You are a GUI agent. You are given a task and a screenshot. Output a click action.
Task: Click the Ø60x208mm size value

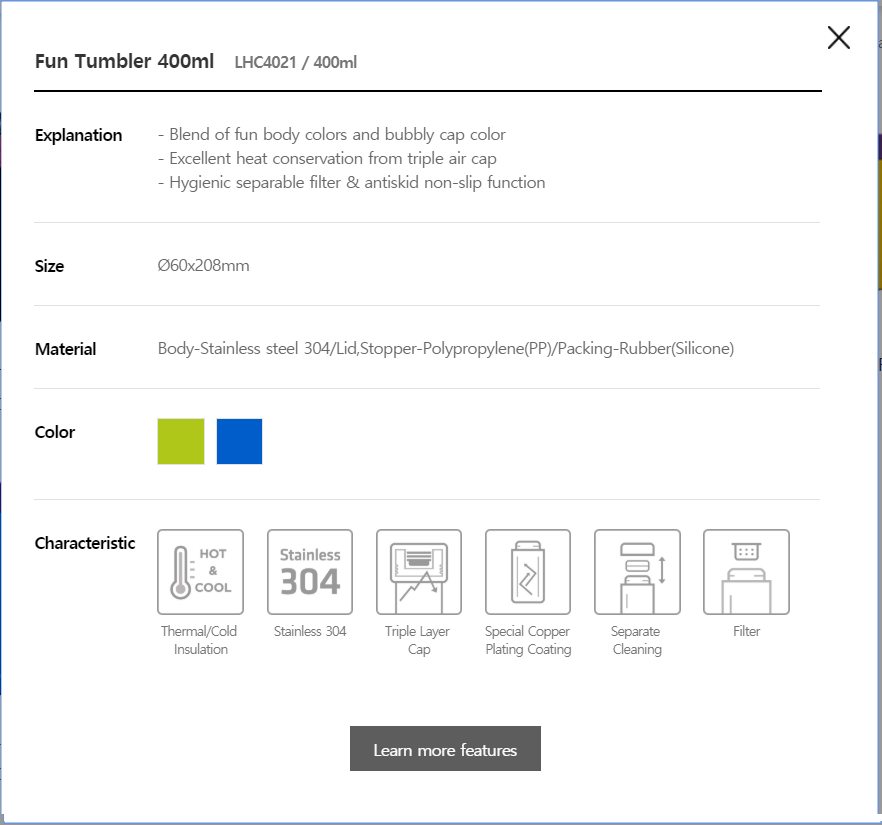204,265
